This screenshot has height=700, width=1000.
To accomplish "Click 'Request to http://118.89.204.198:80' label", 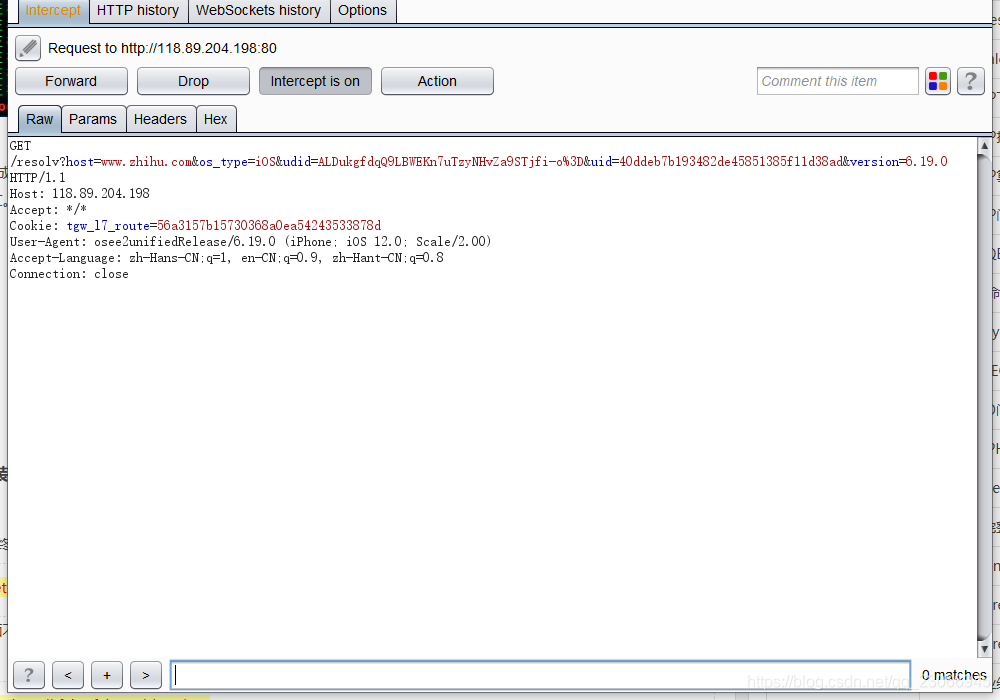I will 163,48.
